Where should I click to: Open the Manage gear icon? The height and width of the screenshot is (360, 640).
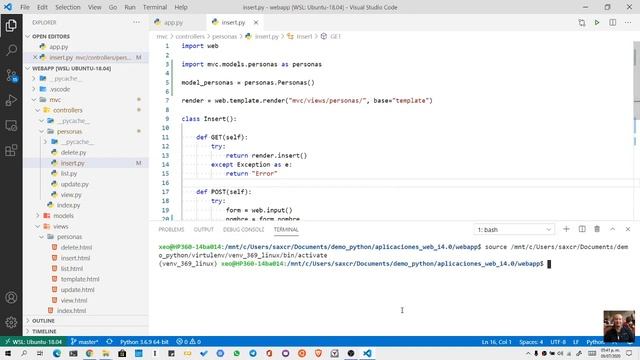click(11, 322)
